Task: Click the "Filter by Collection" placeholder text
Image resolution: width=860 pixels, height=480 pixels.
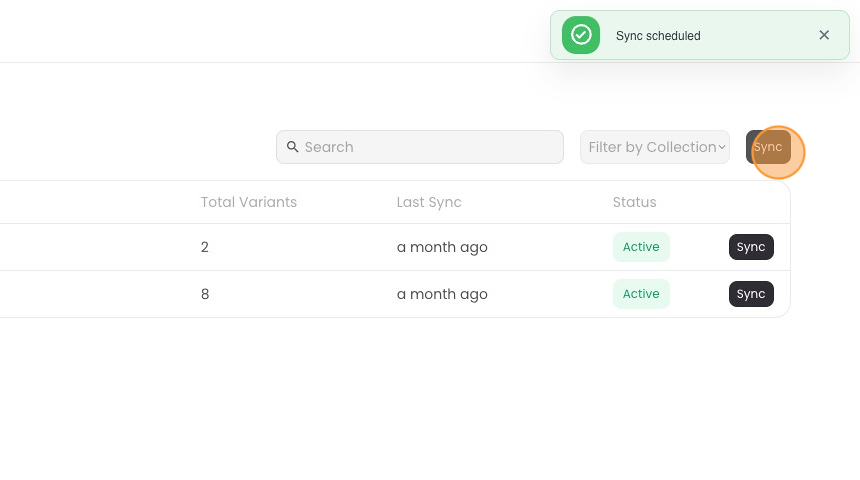Action: 652,147
